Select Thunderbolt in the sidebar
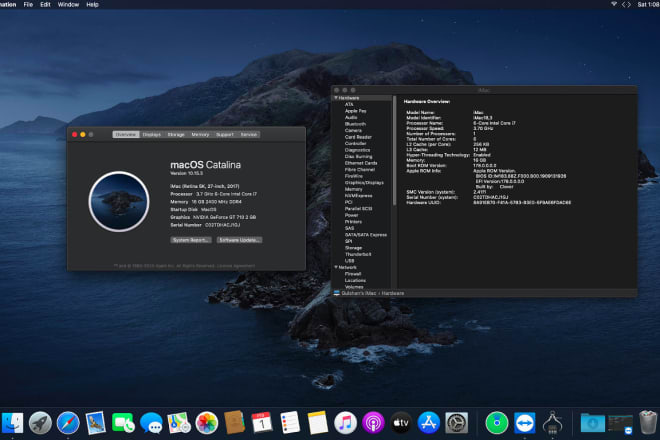 click(x=358, y=254)
